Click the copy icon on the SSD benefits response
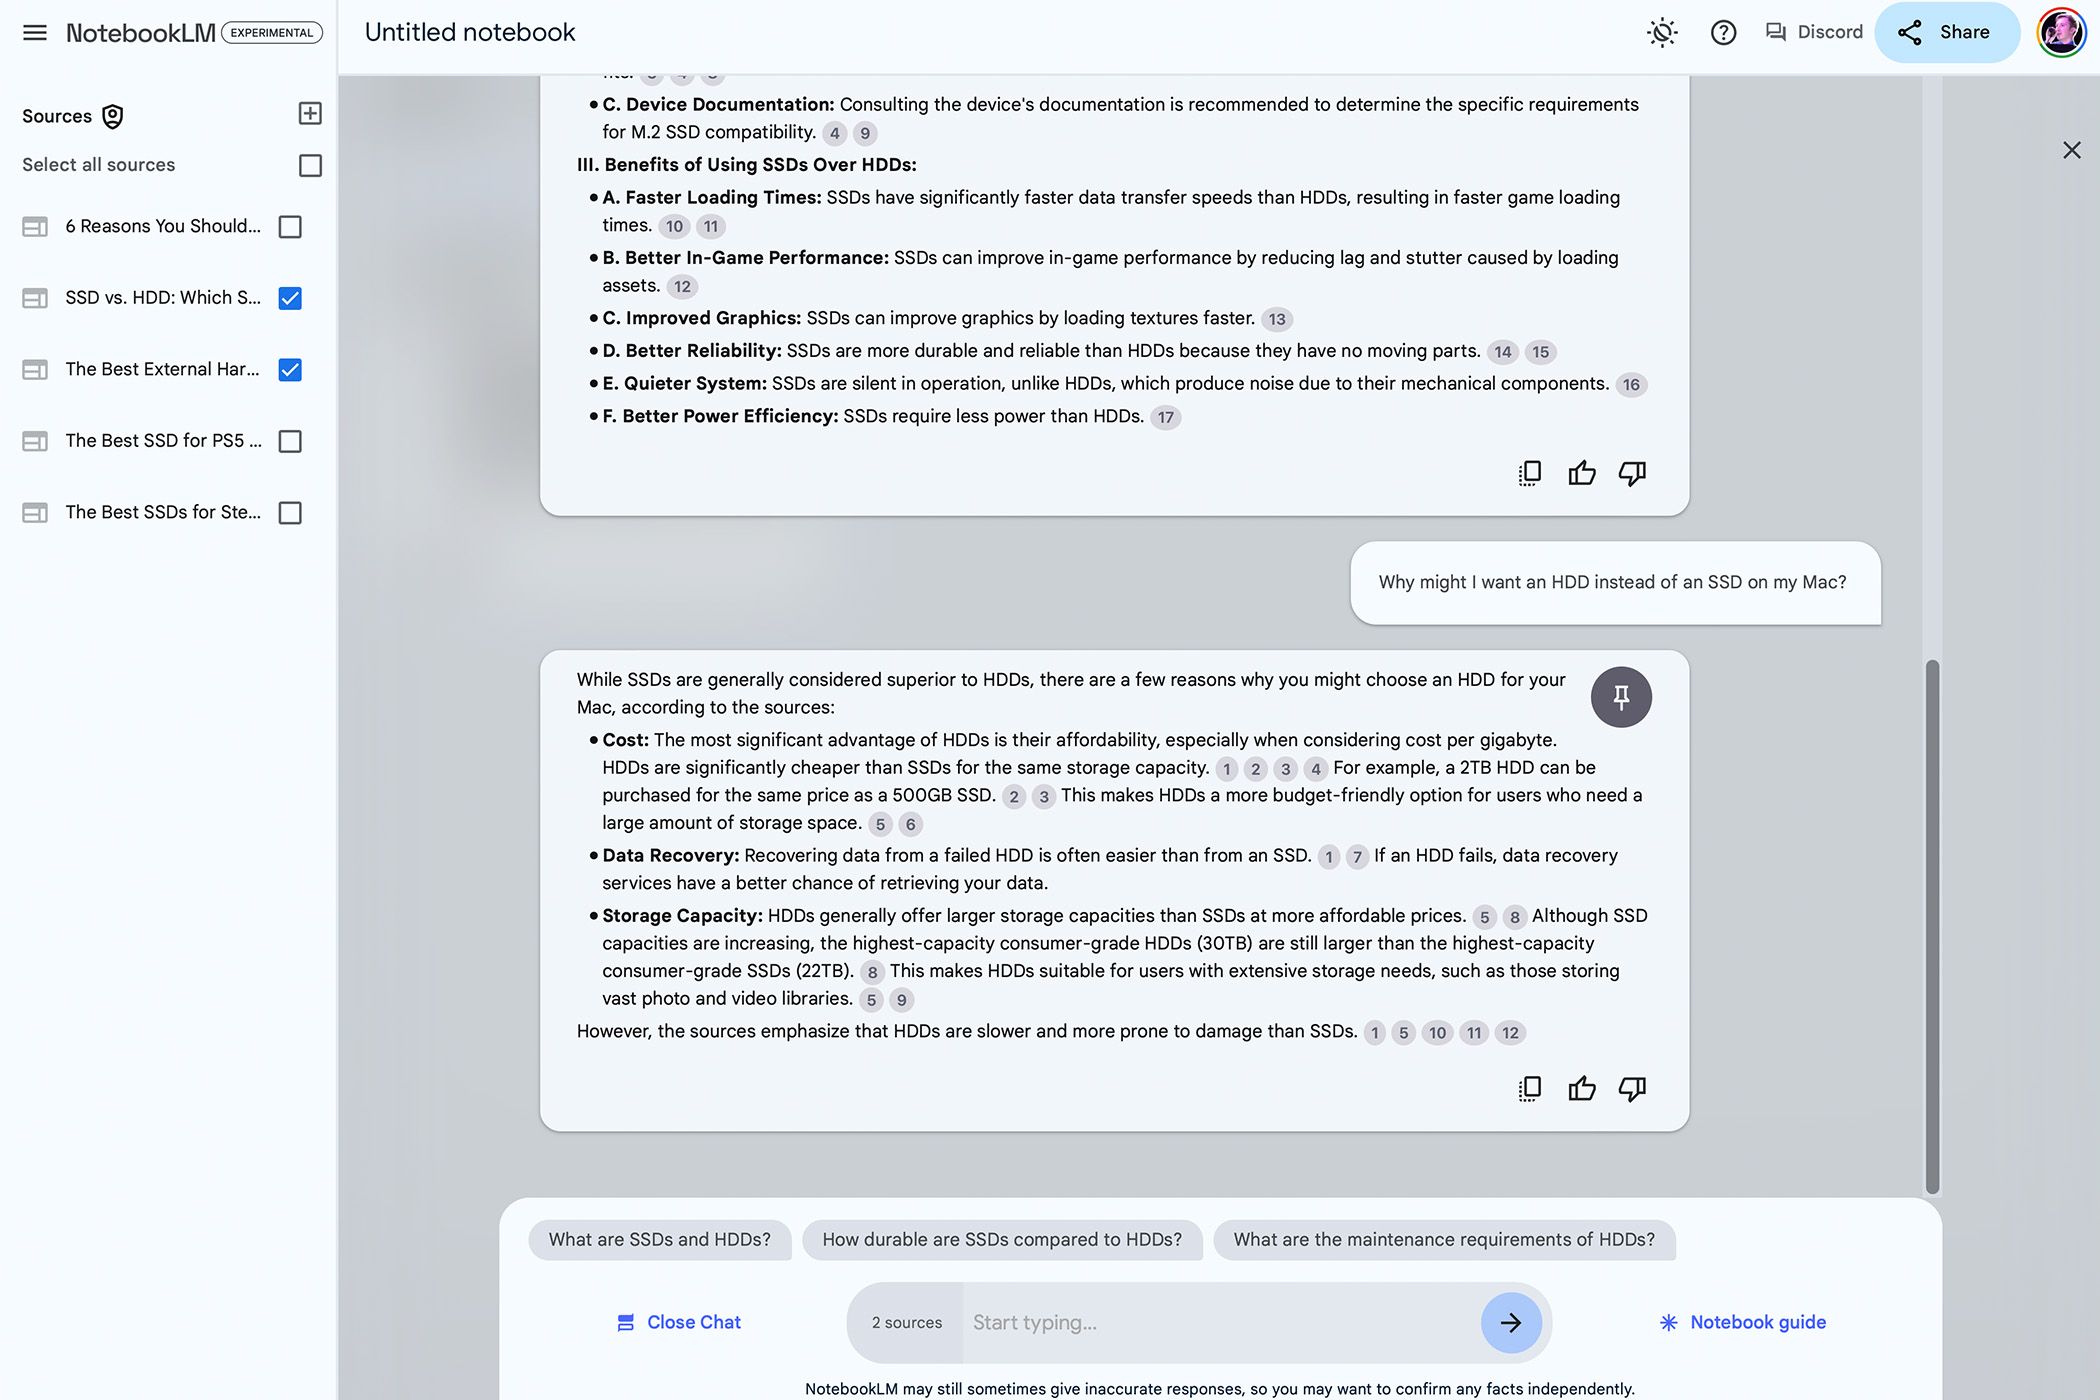Image resolution: width=2100 pixels, height=1400 pixels. point(1528,473)
